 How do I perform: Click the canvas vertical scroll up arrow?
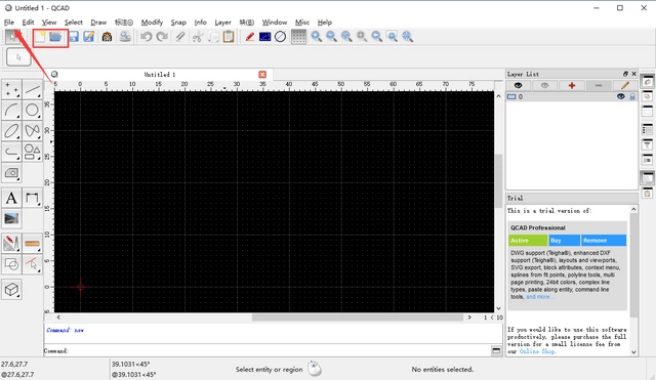point(498,96)
